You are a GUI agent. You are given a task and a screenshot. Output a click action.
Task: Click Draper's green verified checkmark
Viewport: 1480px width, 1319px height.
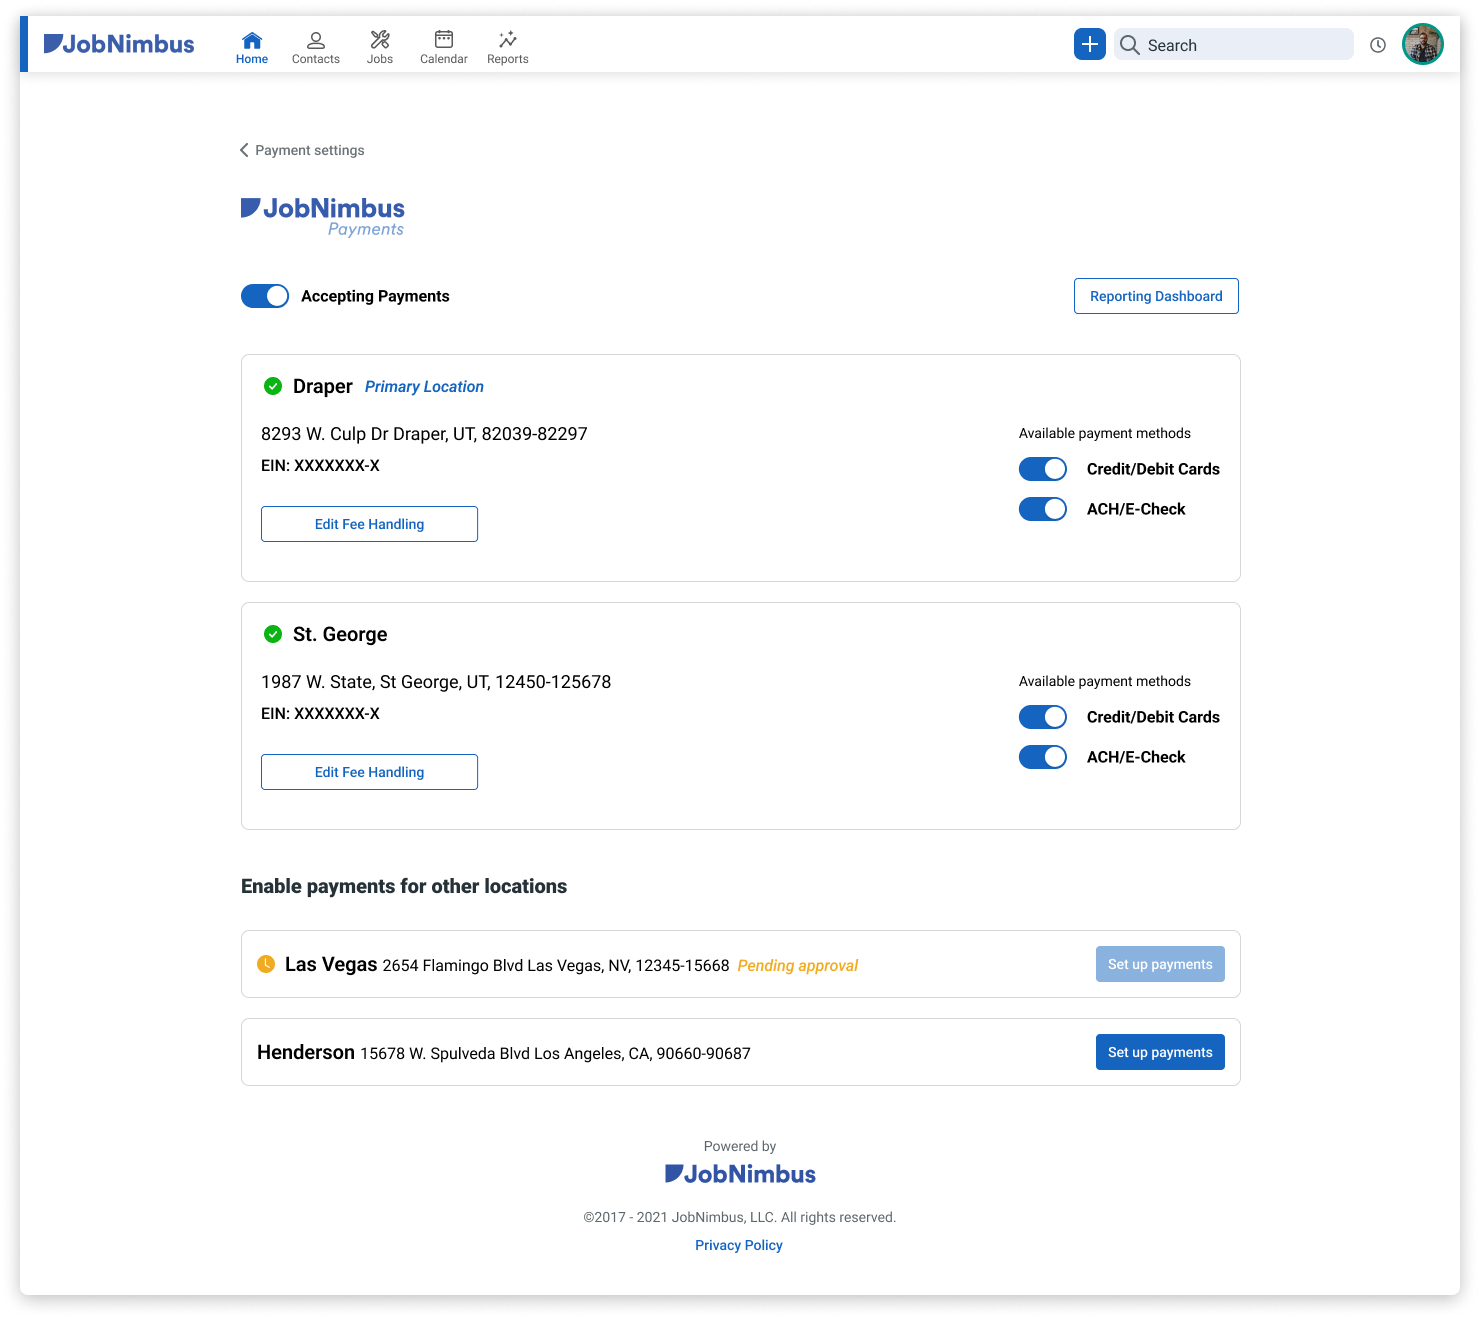point(273,386)
